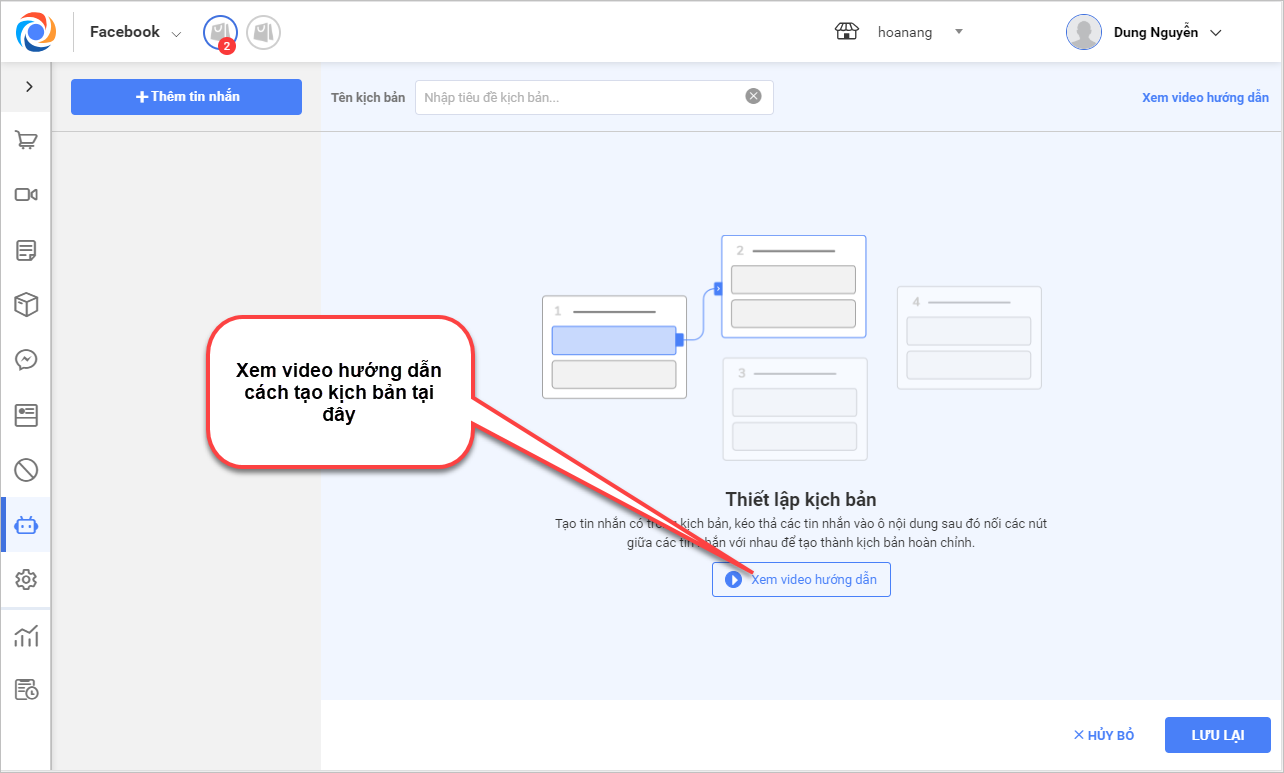Open the blocked list icon in sidebar
This screenshot has height=773, width=1284.
click(x=26, y=469)
